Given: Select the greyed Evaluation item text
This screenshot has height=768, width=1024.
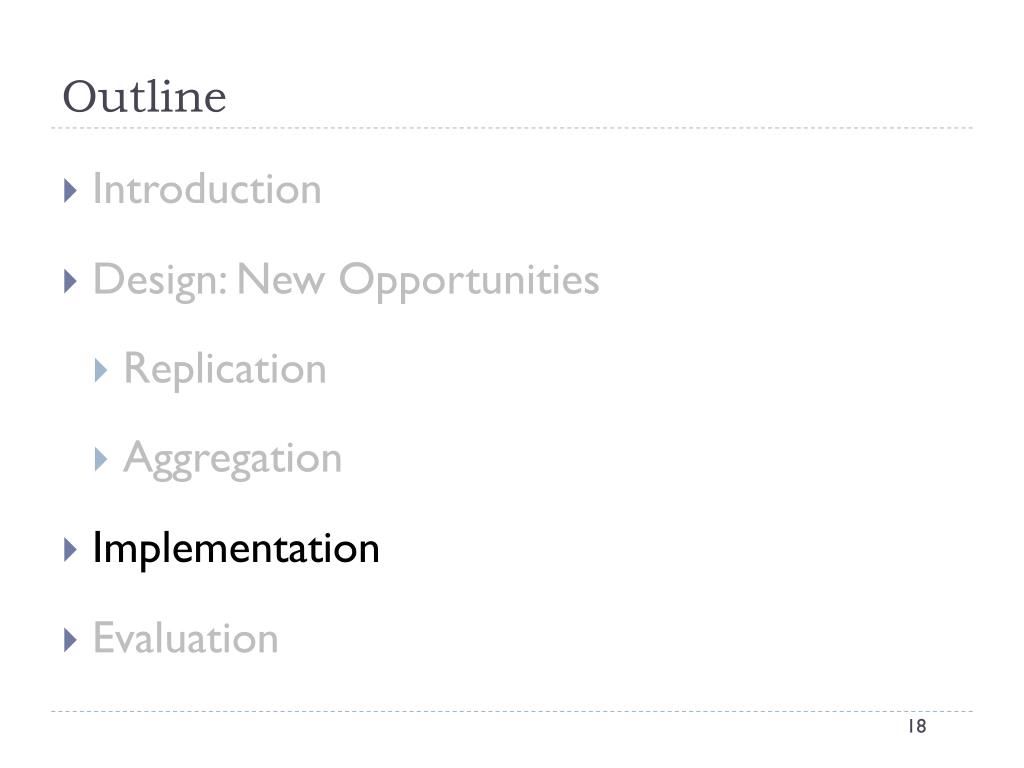Looking at the screenshot, I should click(185, 638).
